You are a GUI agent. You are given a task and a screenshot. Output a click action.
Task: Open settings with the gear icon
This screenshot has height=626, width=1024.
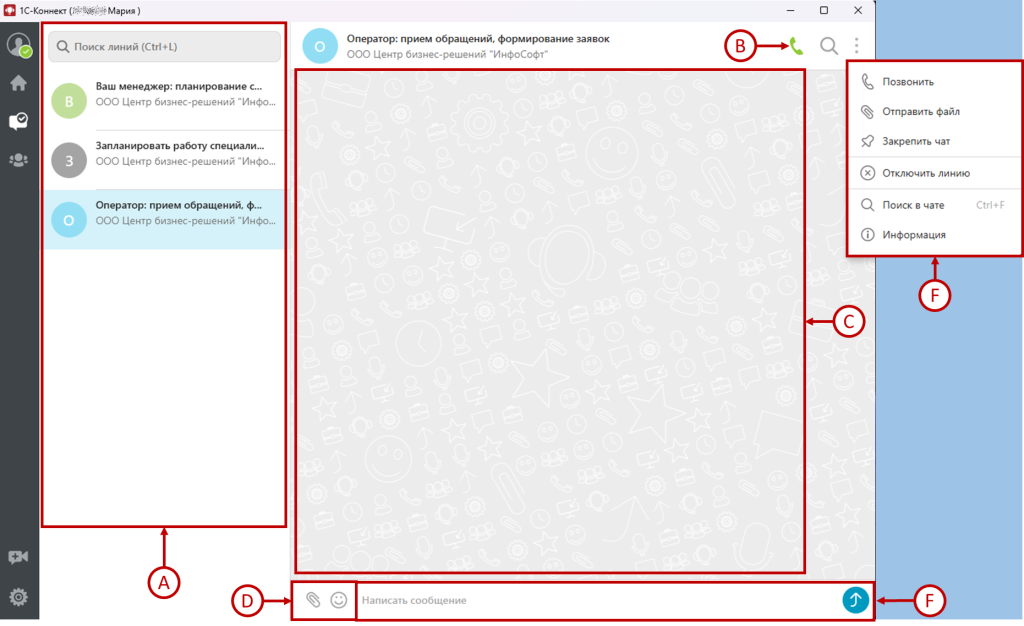pyautogui.click(x=18, y=597)
